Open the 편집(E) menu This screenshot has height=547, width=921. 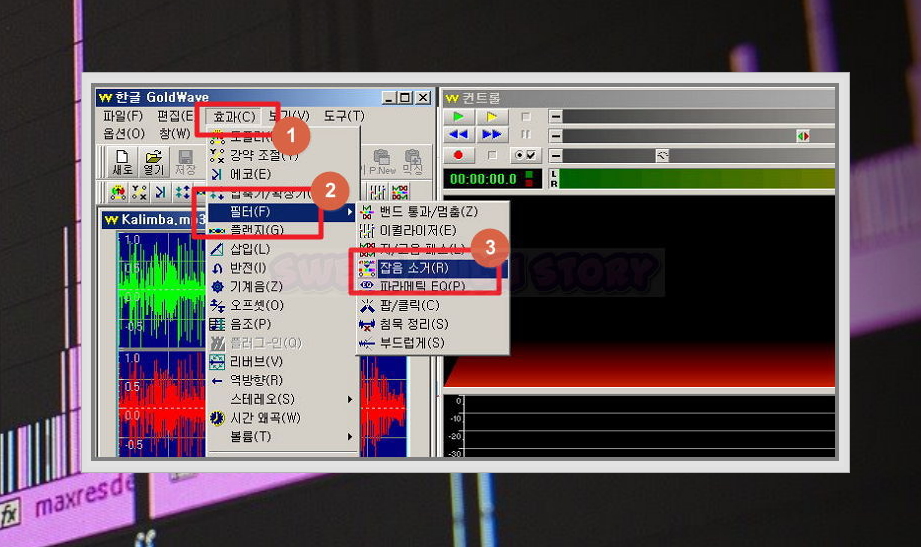click(175, 116)
